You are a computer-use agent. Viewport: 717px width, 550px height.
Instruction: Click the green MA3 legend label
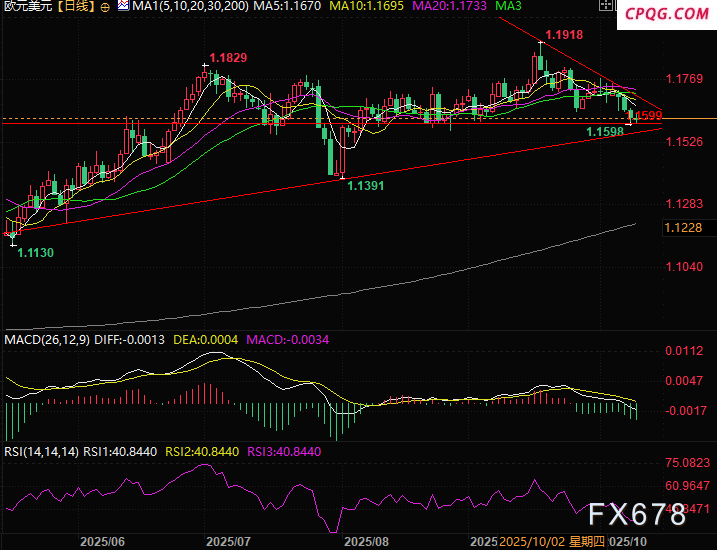(510, 7)
